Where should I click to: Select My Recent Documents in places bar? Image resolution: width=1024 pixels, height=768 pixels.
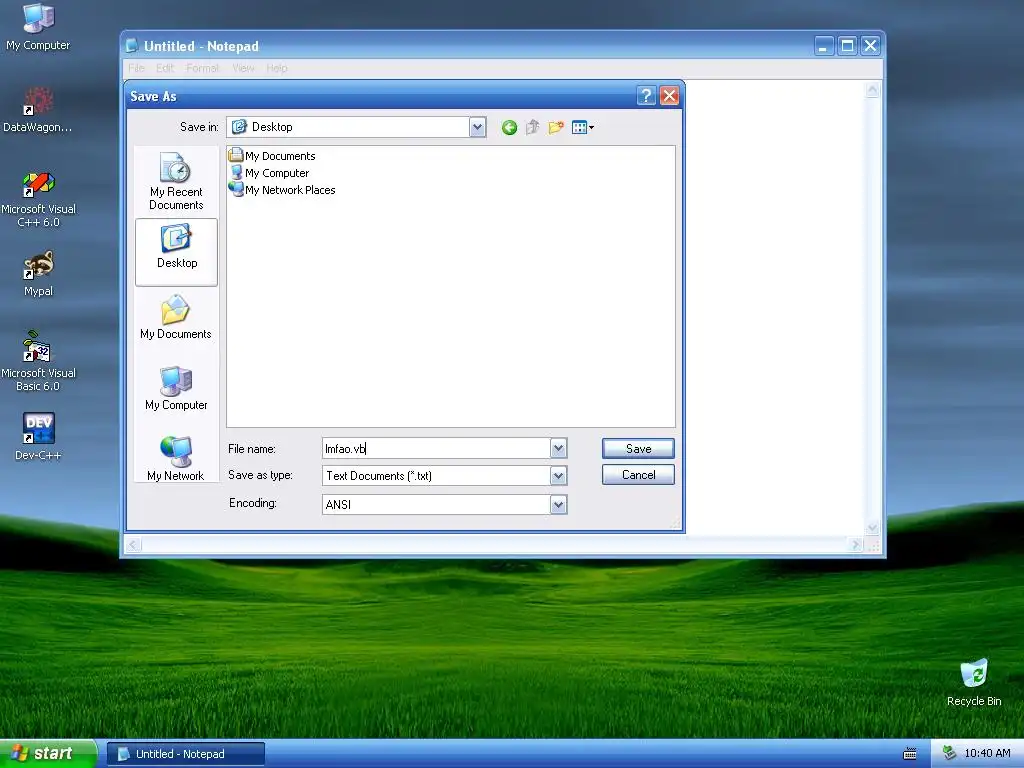(x=176, y=182)
